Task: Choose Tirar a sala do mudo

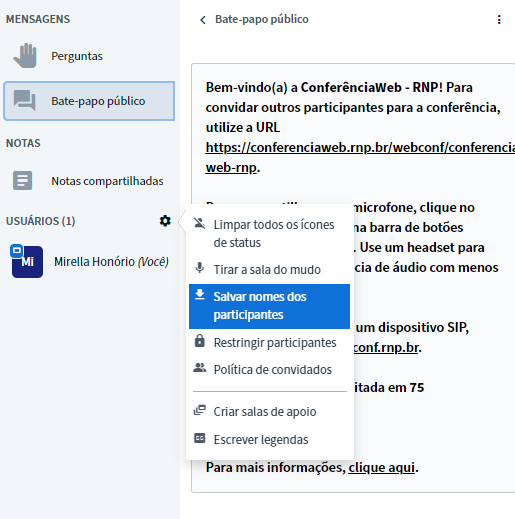Action: point(269,269)
